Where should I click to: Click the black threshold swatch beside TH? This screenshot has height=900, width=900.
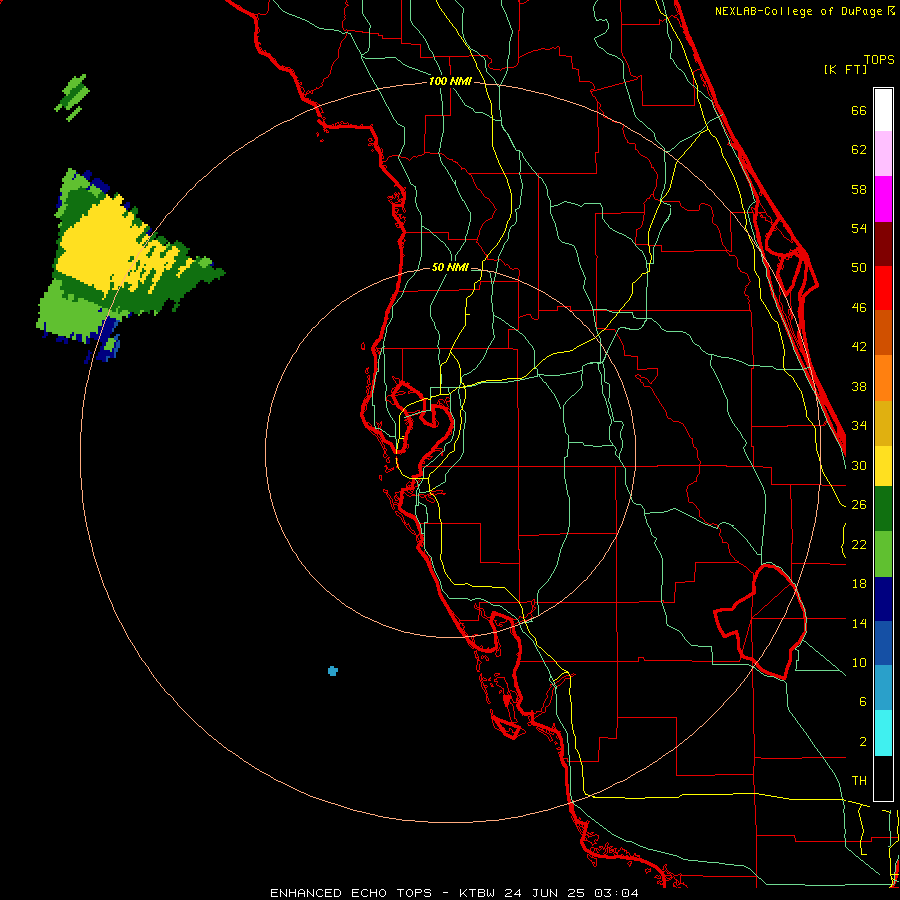click(x=883, y=778)
